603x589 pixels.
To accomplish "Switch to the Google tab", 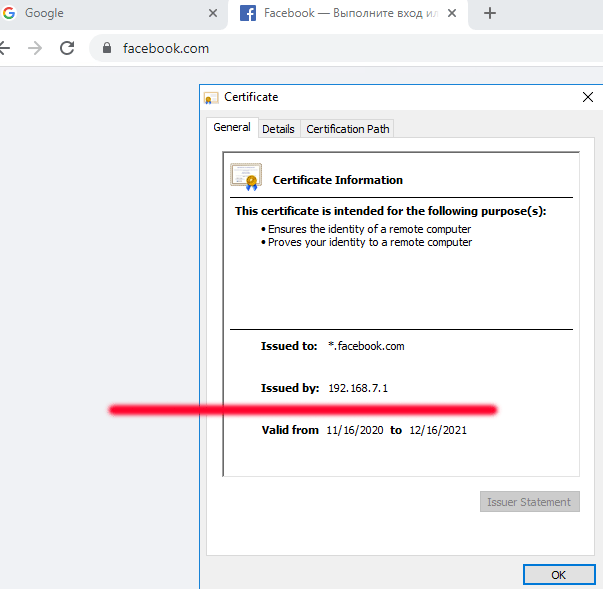I will (x=112, y=14).
